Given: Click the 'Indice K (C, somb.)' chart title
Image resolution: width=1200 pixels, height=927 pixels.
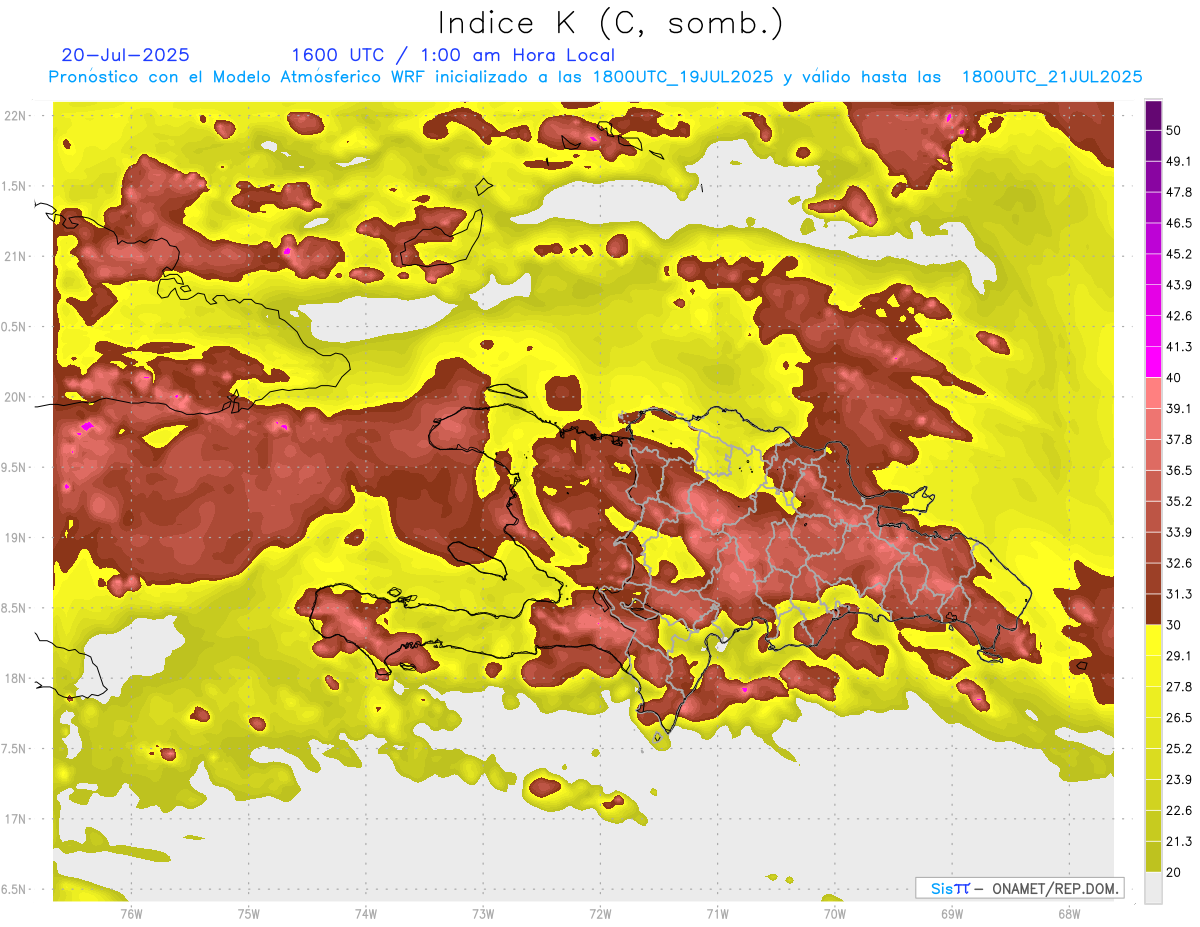Looking at the screenshot, I should pyautogui.click(x=610, y=24).
